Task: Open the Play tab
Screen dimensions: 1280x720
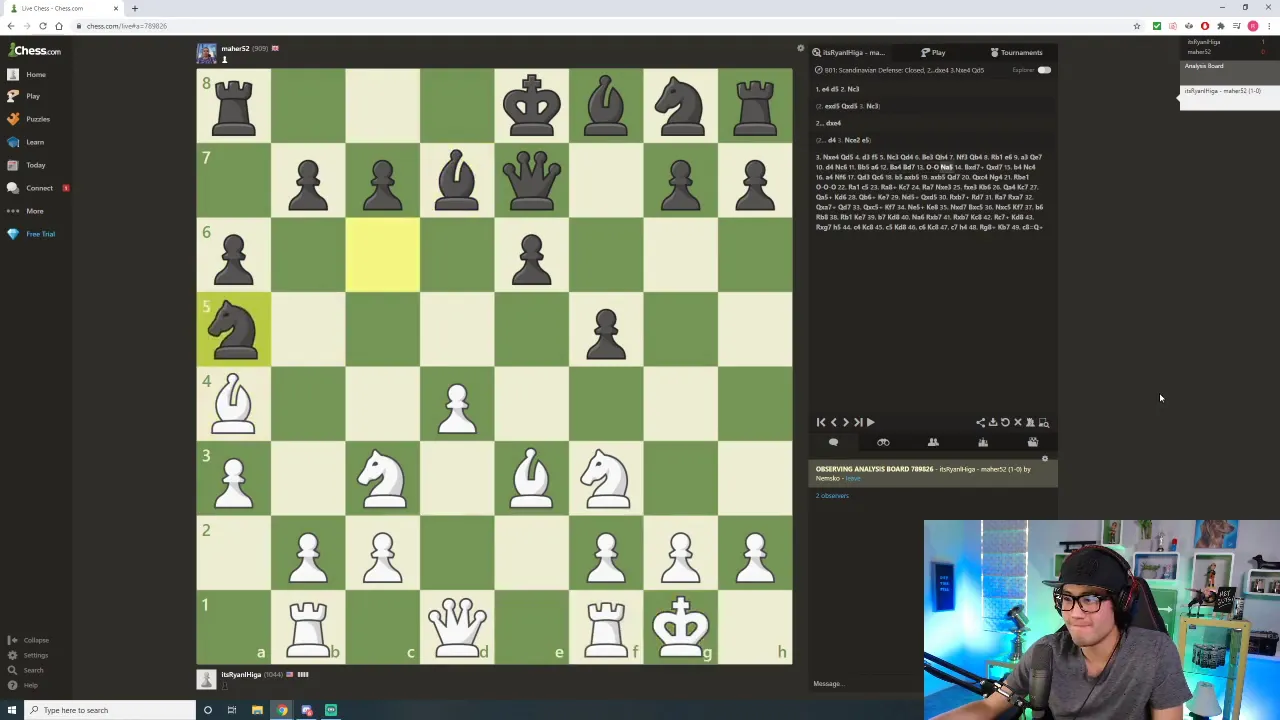Action: pos(933,52)
